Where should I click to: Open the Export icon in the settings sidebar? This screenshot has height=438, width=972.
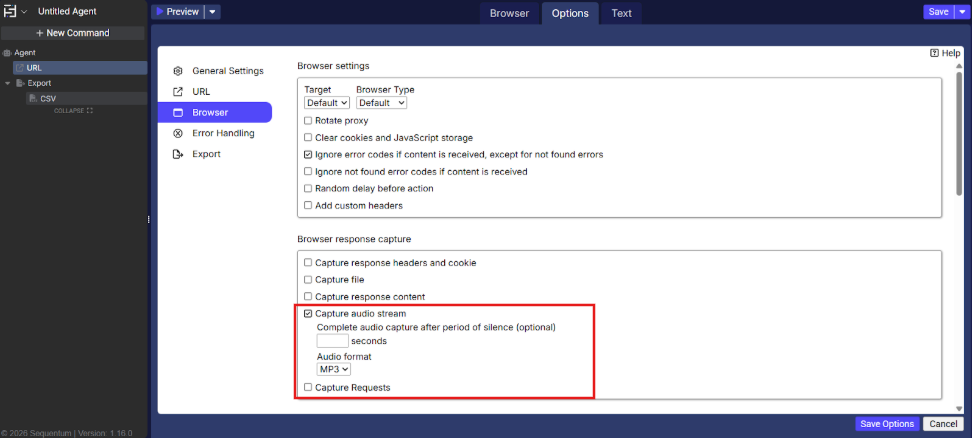point(178,154)
